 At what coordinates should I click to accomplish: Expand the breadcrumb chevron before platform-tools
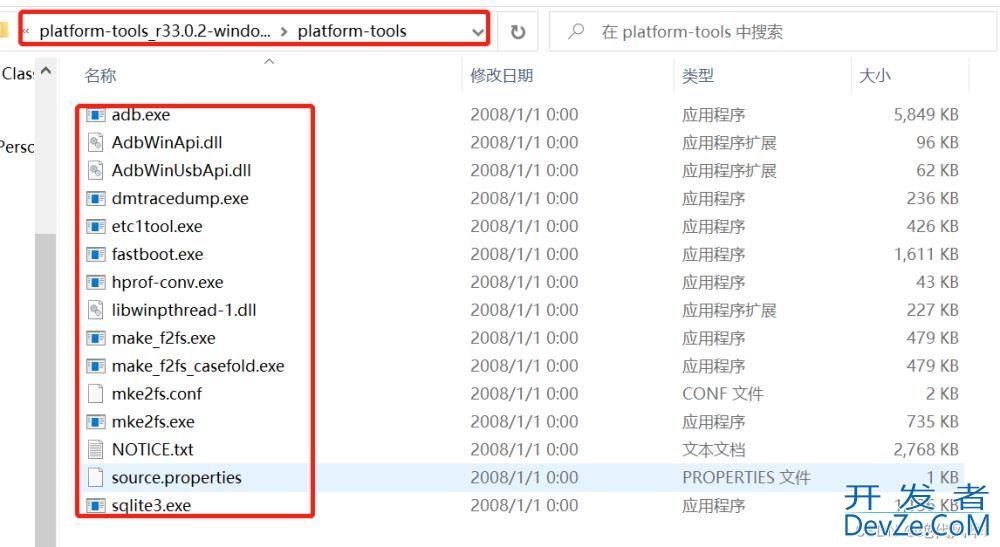click(284, 31)
